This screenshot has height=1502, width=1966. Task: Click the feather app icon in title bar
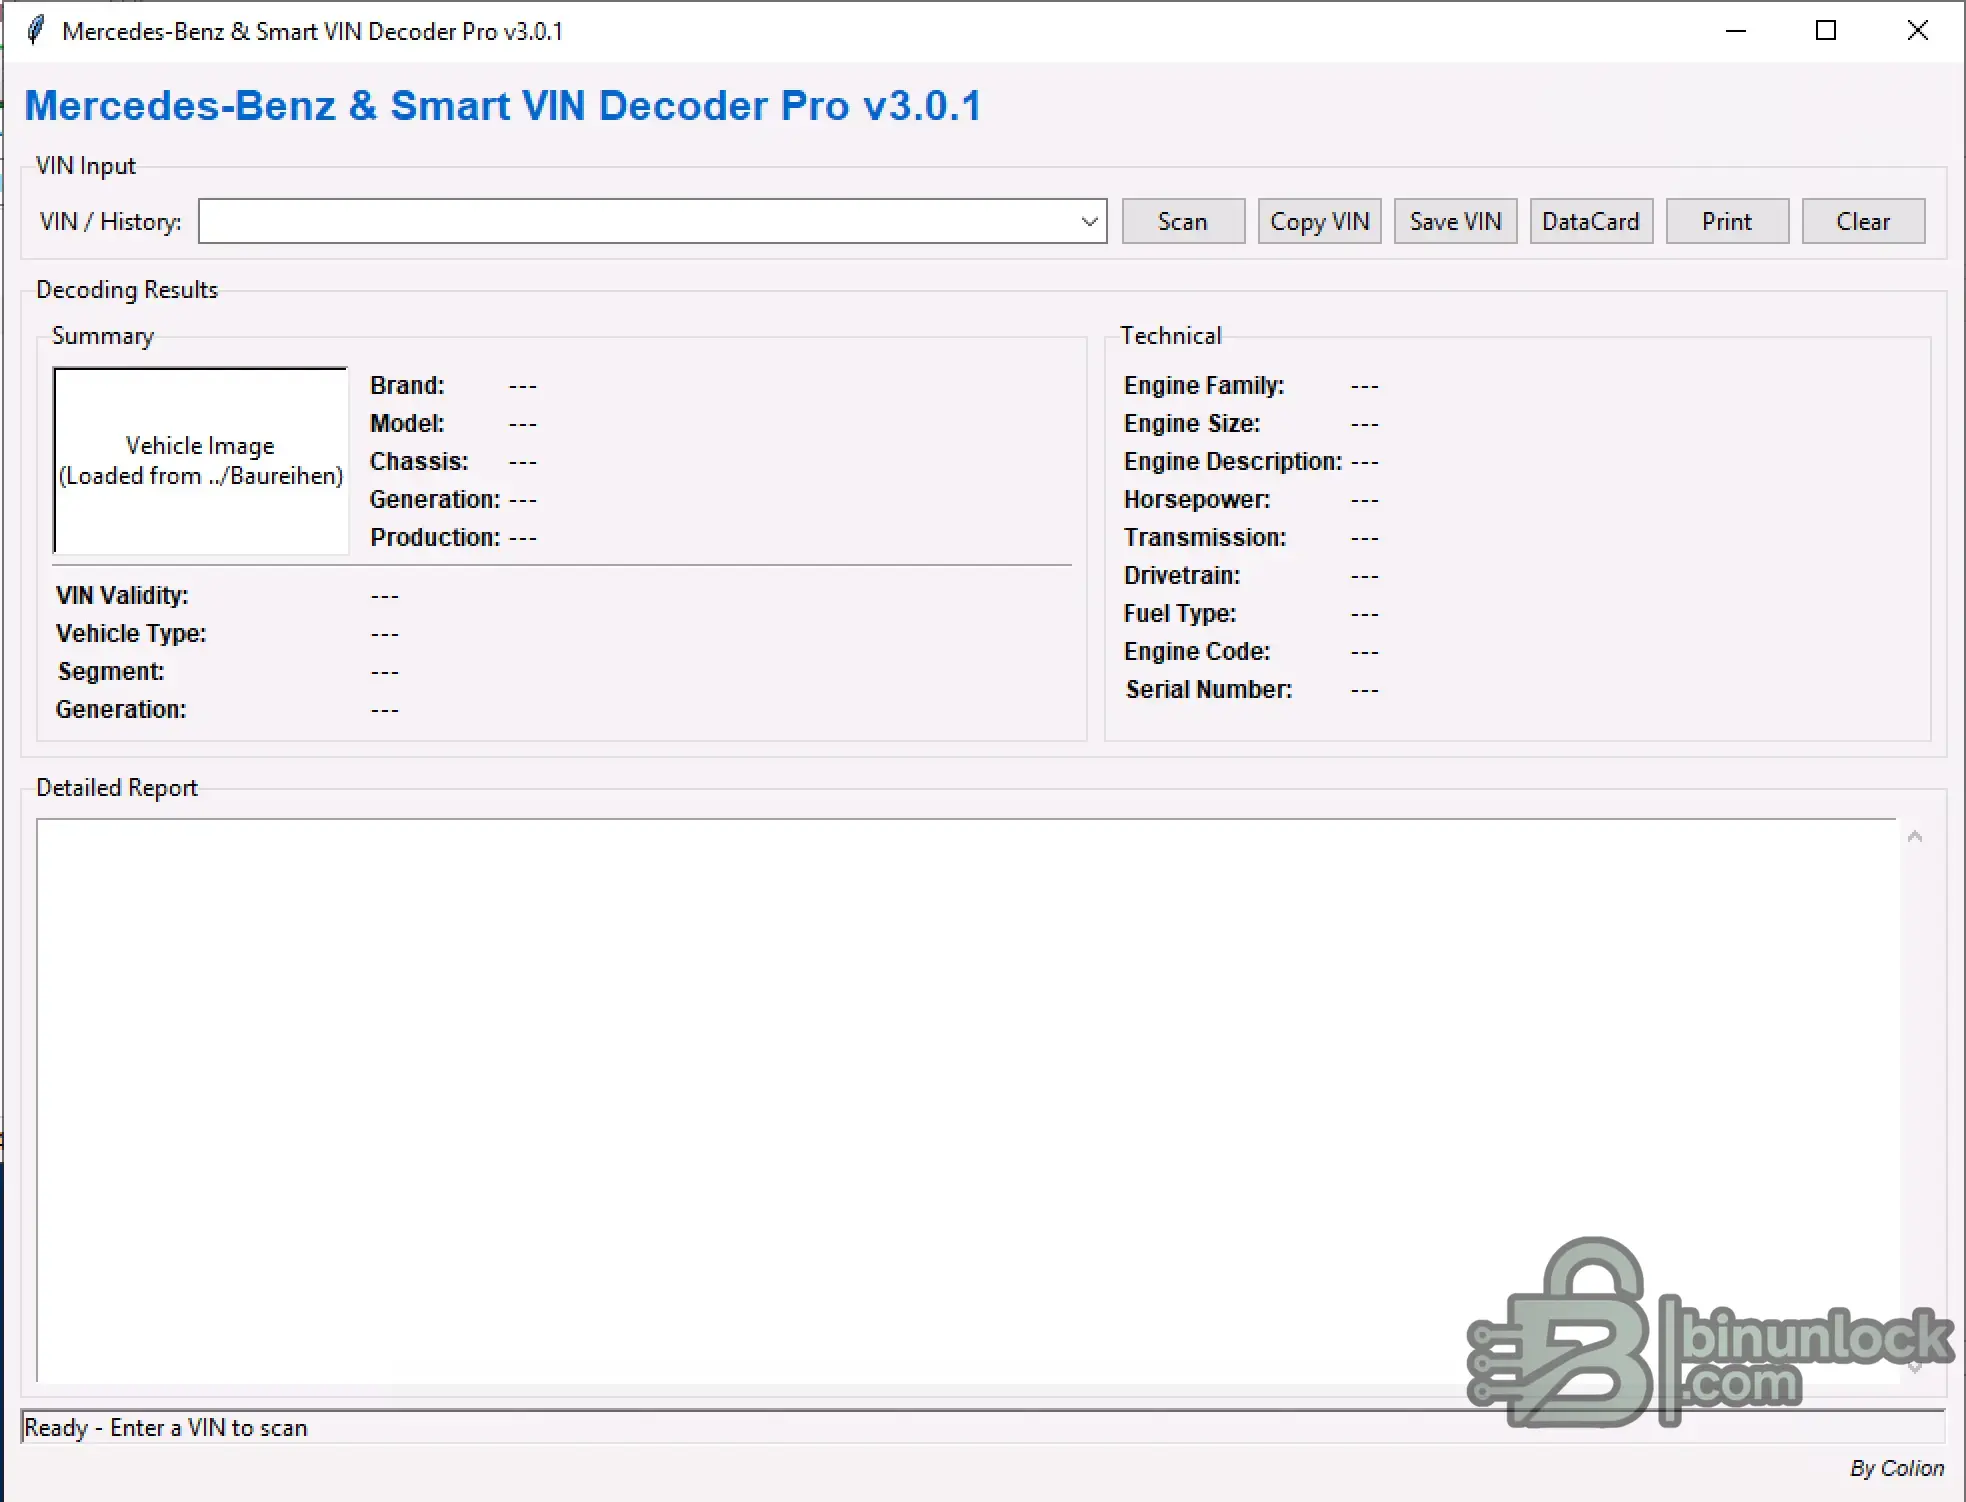[x=35, y=30]
